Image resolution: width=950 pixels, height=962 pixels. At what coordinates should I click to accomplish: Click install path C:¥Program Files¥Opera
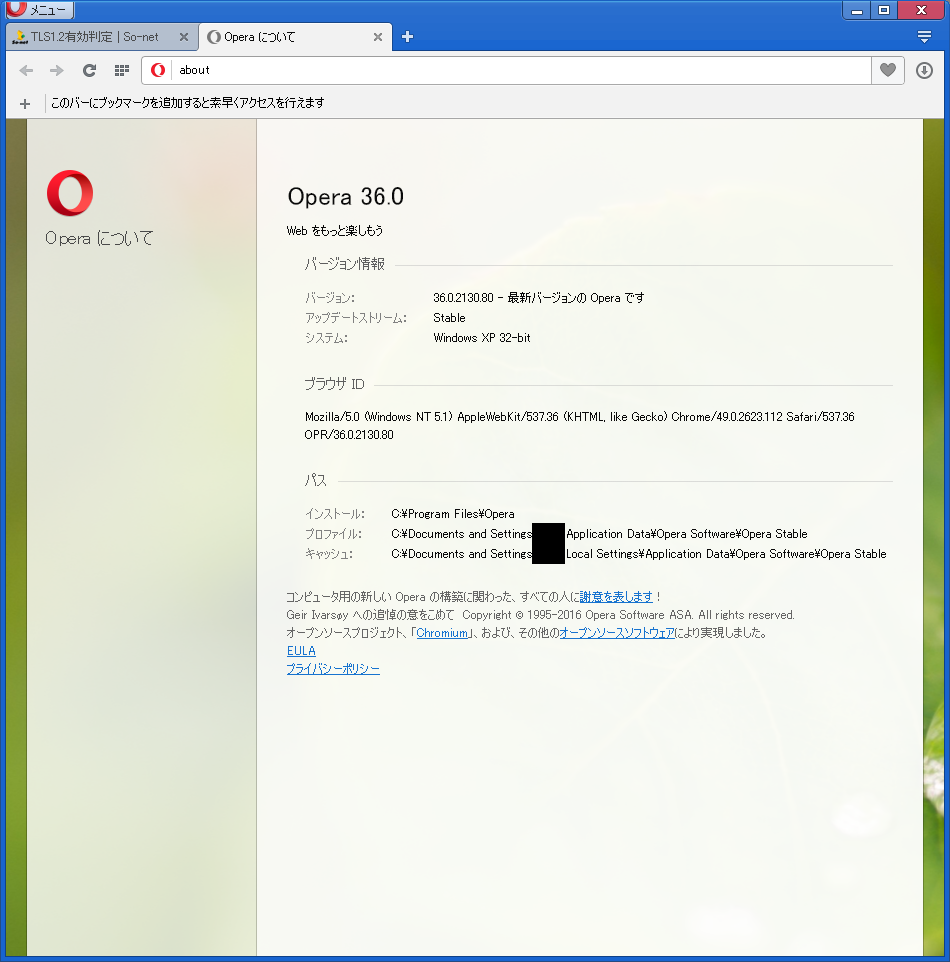[x=453, y=514]
